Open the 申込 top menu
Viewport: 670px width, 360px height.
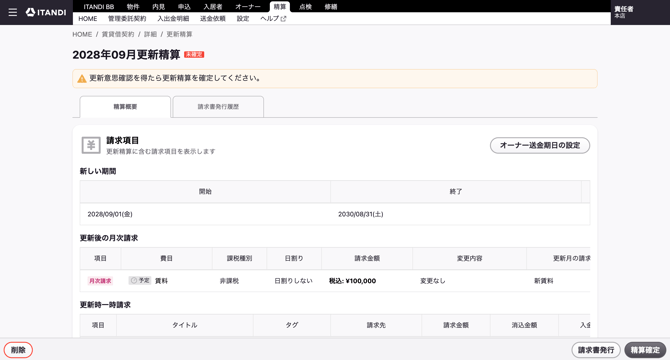[x=184, y=7]
